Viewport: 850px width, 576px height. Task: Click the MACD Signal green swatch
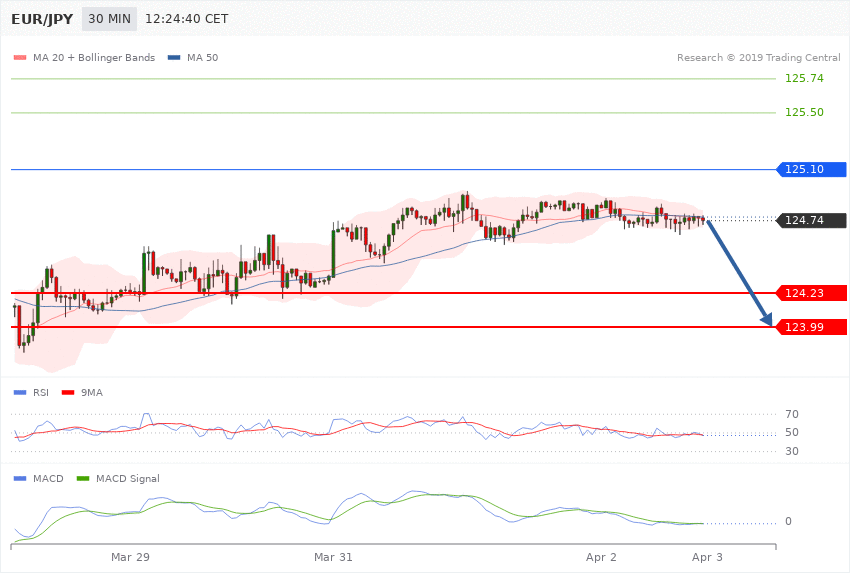(x=83, y=478)
